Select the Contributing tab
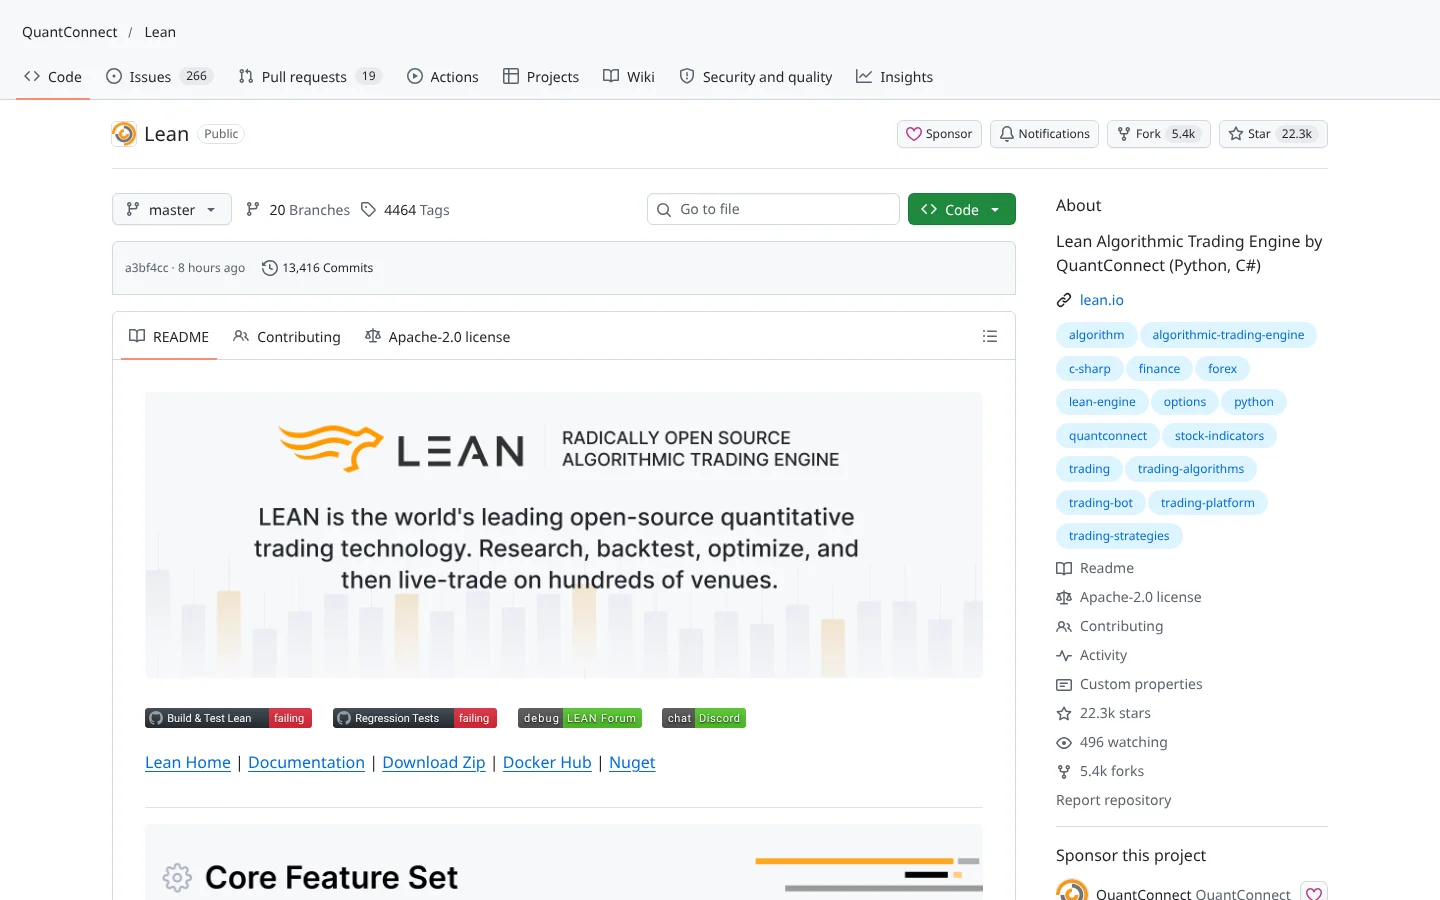1440x900 pixels. point(287,337)
